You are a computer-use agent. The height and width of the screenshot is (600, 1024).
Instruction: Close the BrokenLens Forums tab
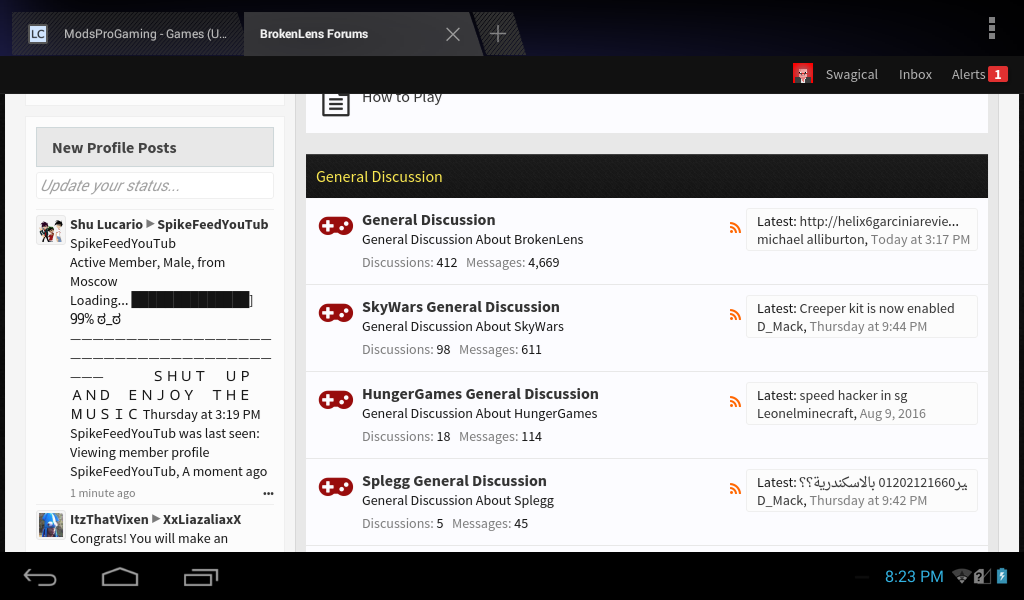(x=453, y=34)
